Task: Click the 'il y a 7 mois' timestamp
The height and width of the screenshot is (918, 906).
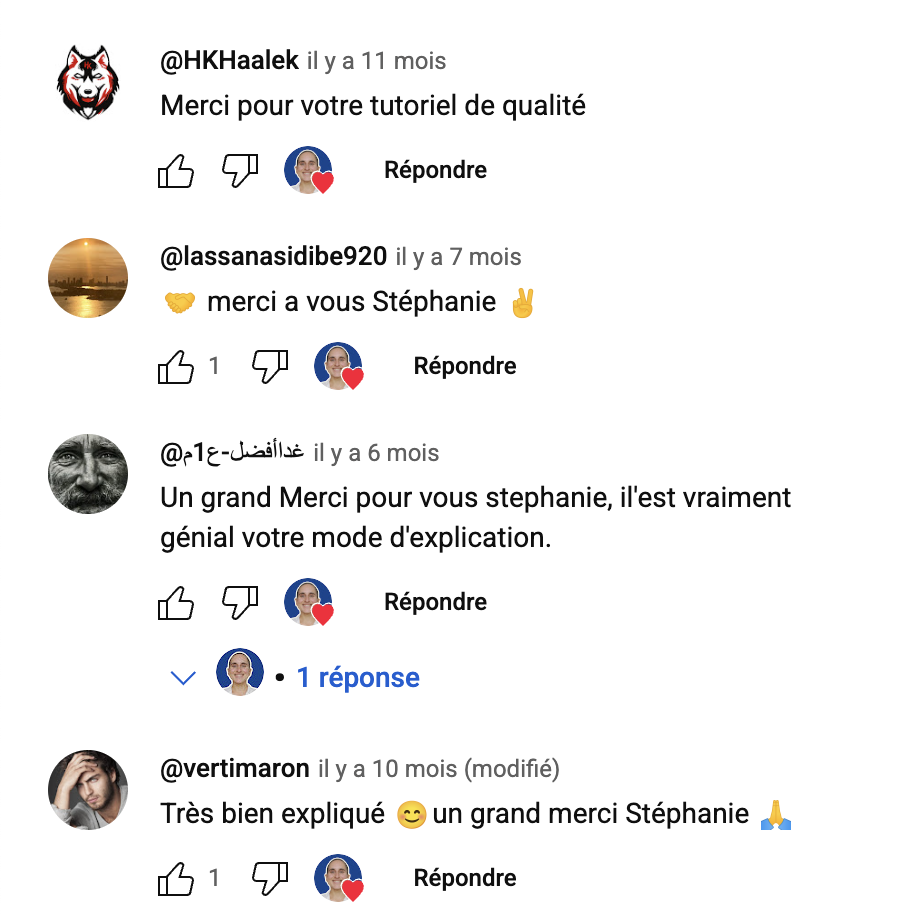Action: coord(458,257)
